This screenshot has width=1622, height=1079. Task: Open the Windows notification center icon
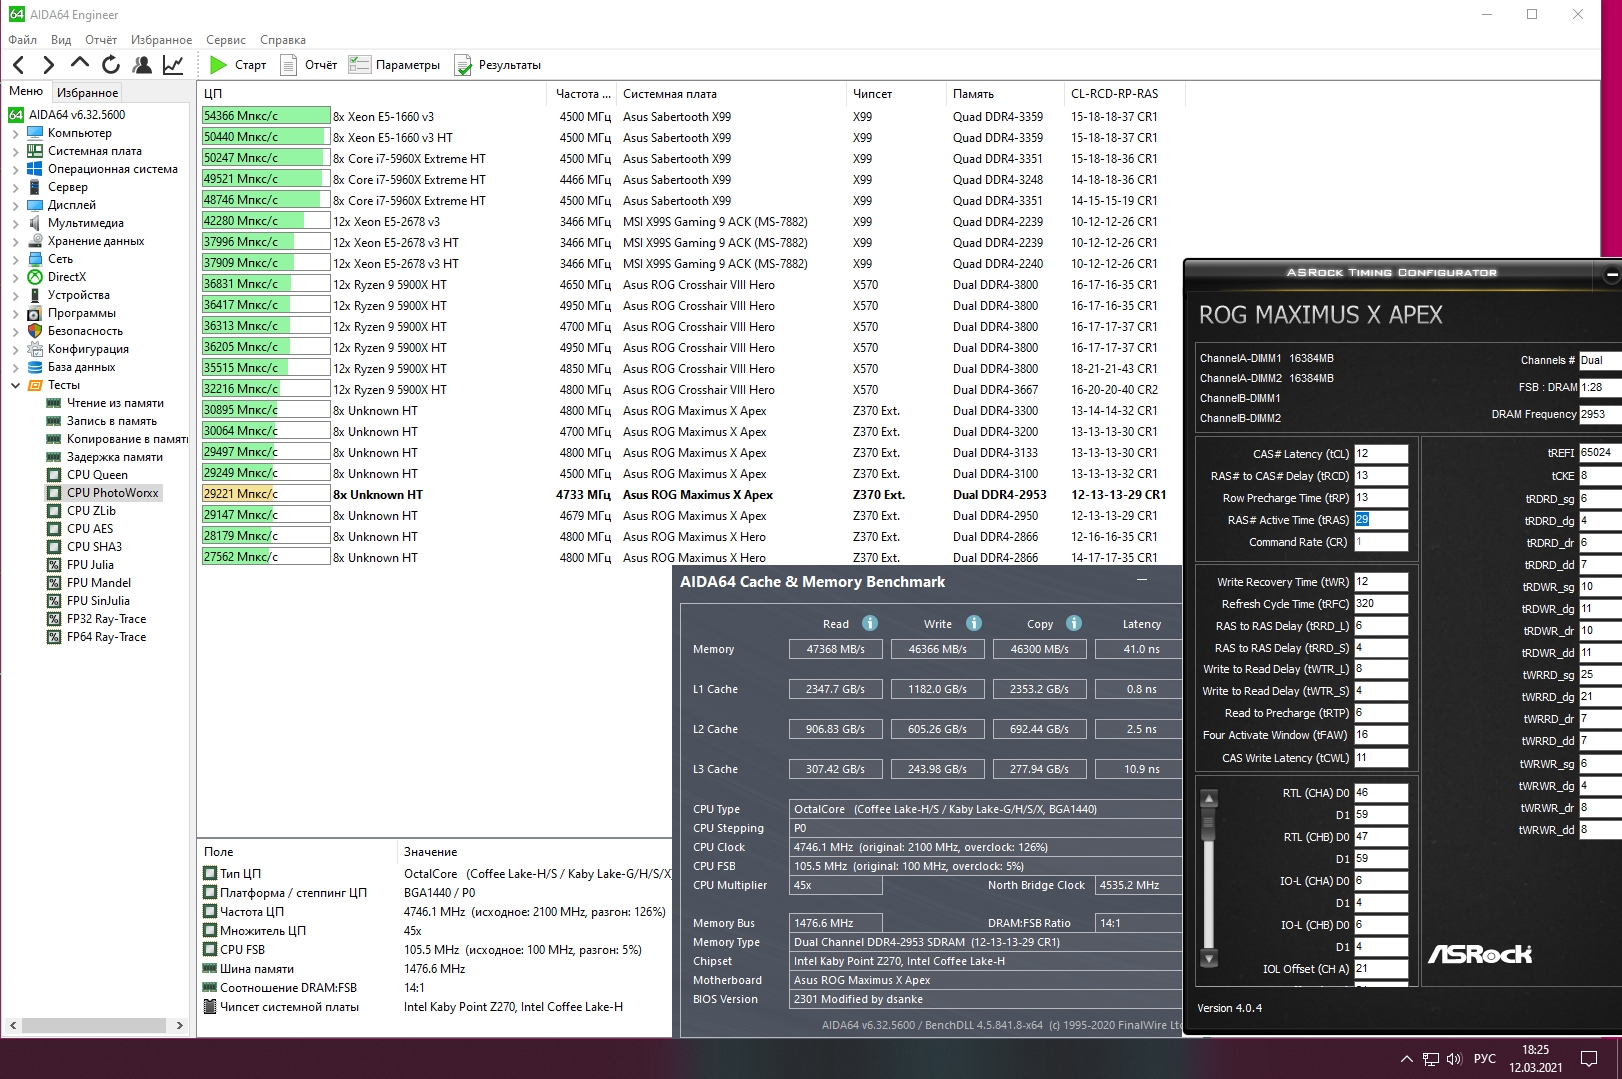click(x=1589, y=1058)
